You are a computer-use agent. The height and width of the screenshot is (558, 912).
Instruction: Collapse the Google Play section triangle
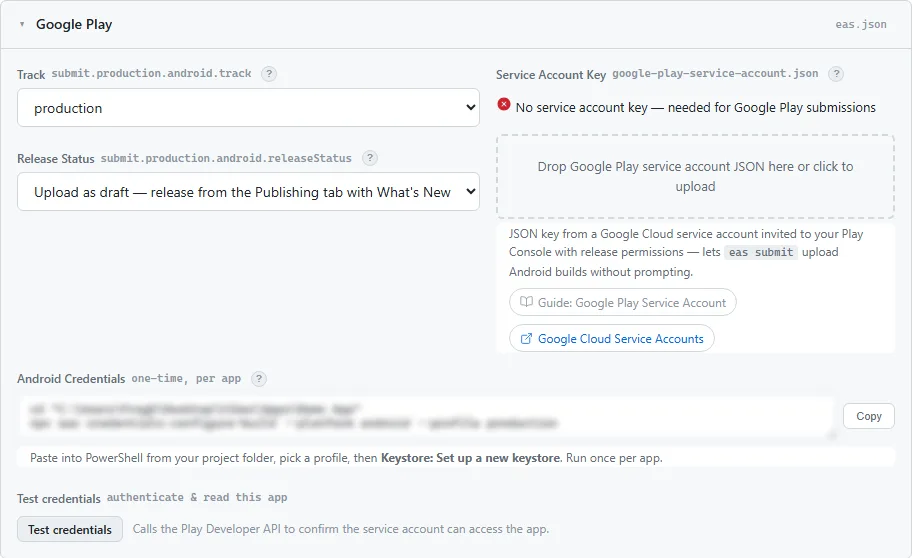22,24
